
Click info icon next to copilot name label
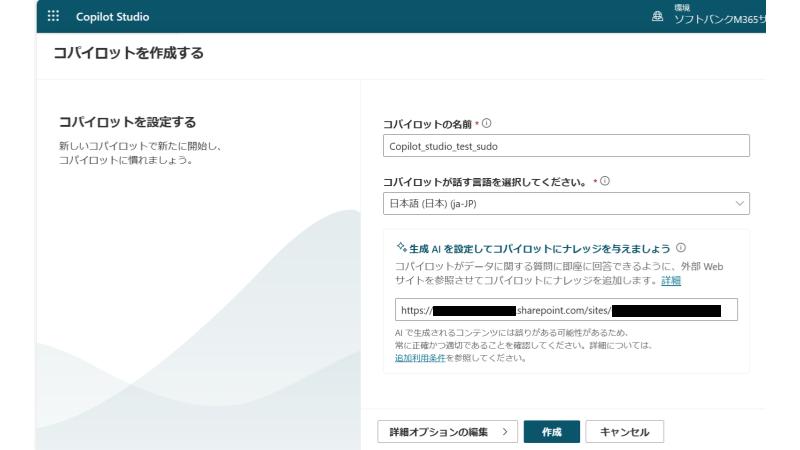tap(487, 123)
